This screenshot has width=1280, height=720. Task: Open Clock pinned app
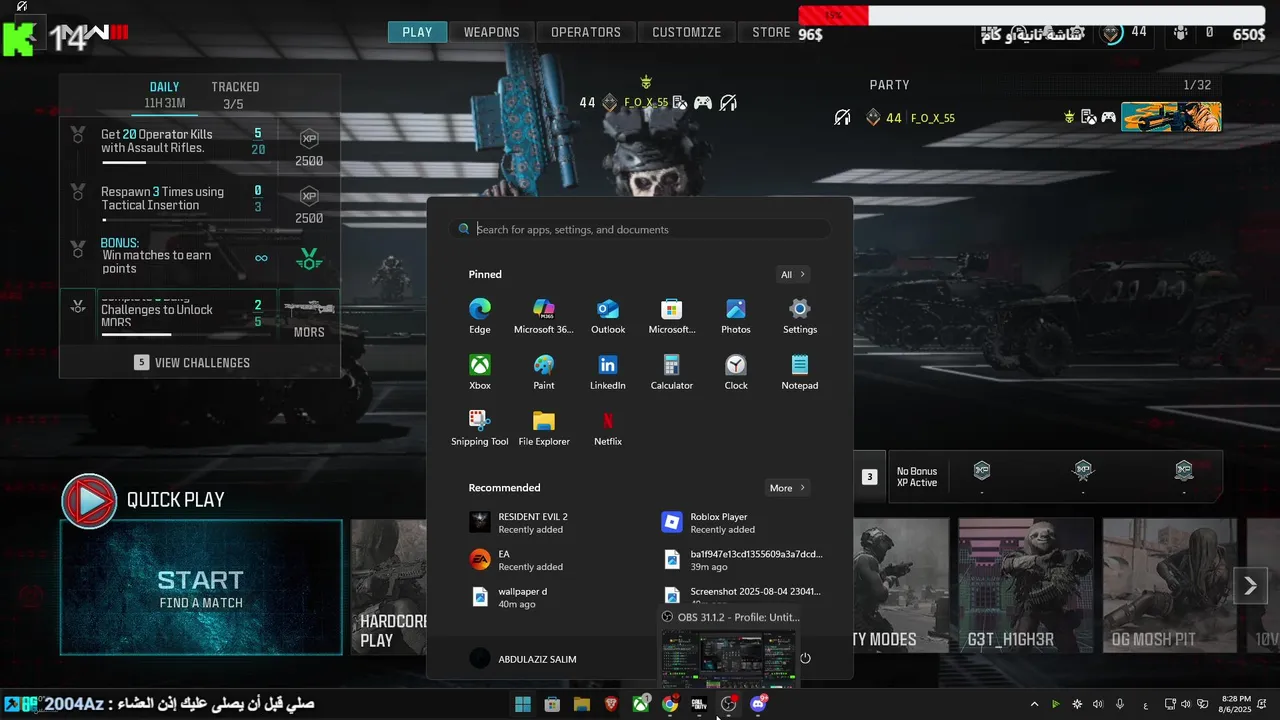point(736,372)
